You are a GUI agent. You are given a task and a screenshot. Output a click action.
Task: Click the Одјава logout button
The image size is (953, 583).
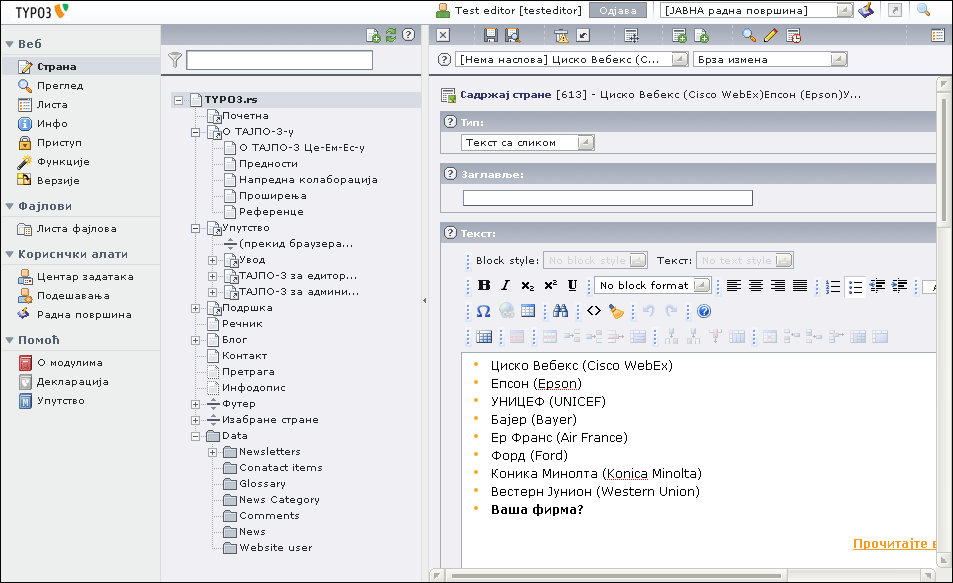point(617,10)
